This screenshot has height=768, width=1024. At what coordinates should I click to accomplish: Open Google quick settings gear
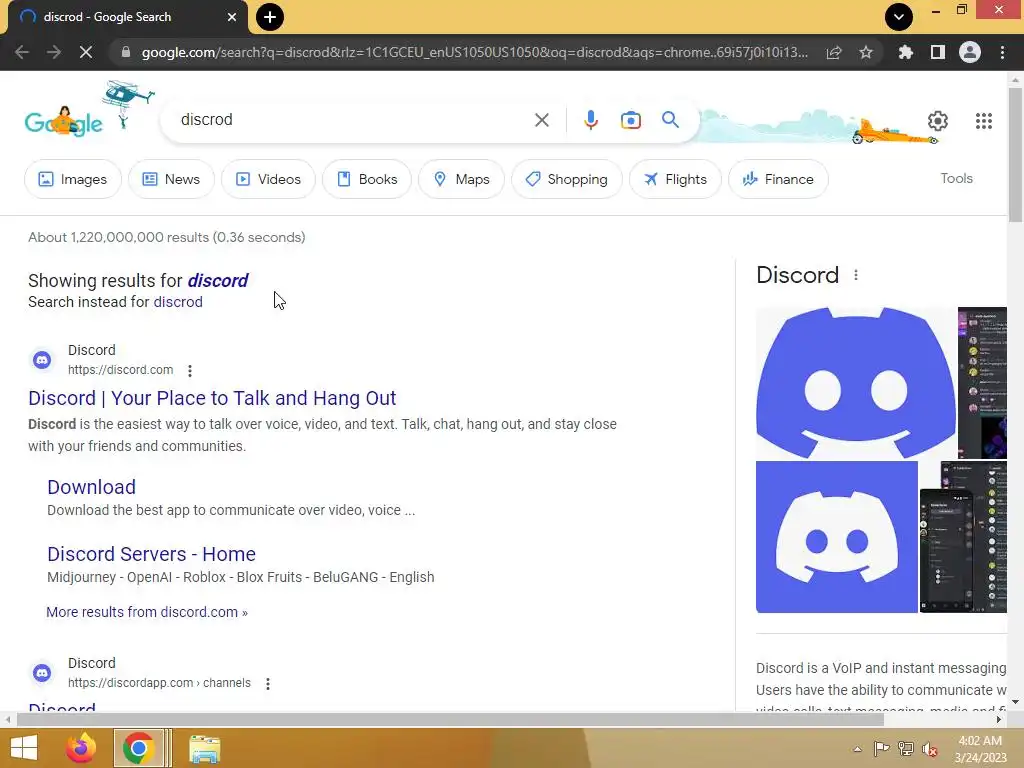pyautogui.click(x=938, y=121)
